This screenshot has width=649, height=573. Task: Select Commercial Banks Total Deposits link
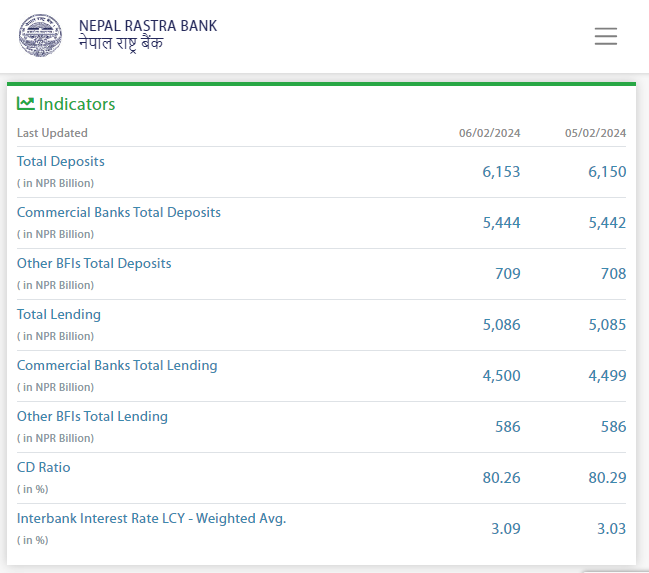pos(119,212)
